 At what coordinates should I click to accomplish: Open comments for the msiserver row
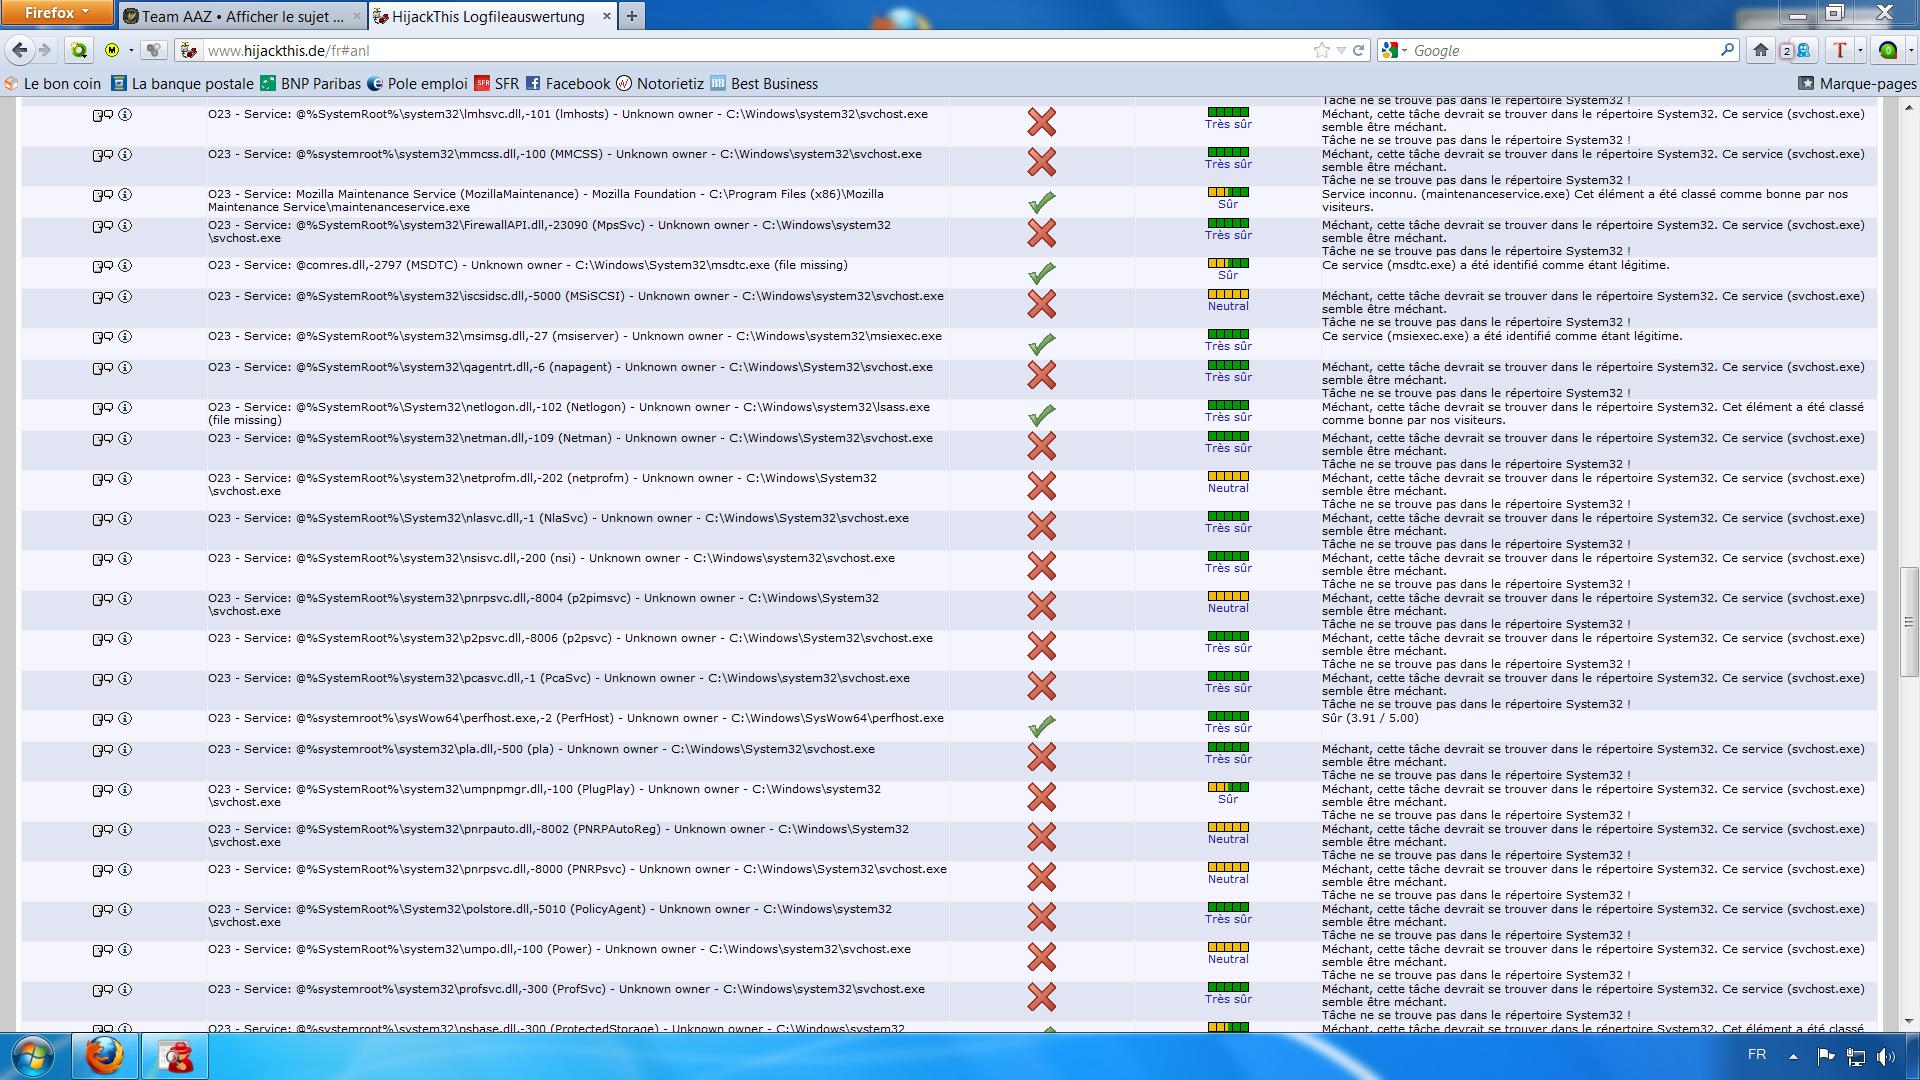pos(103,337)
